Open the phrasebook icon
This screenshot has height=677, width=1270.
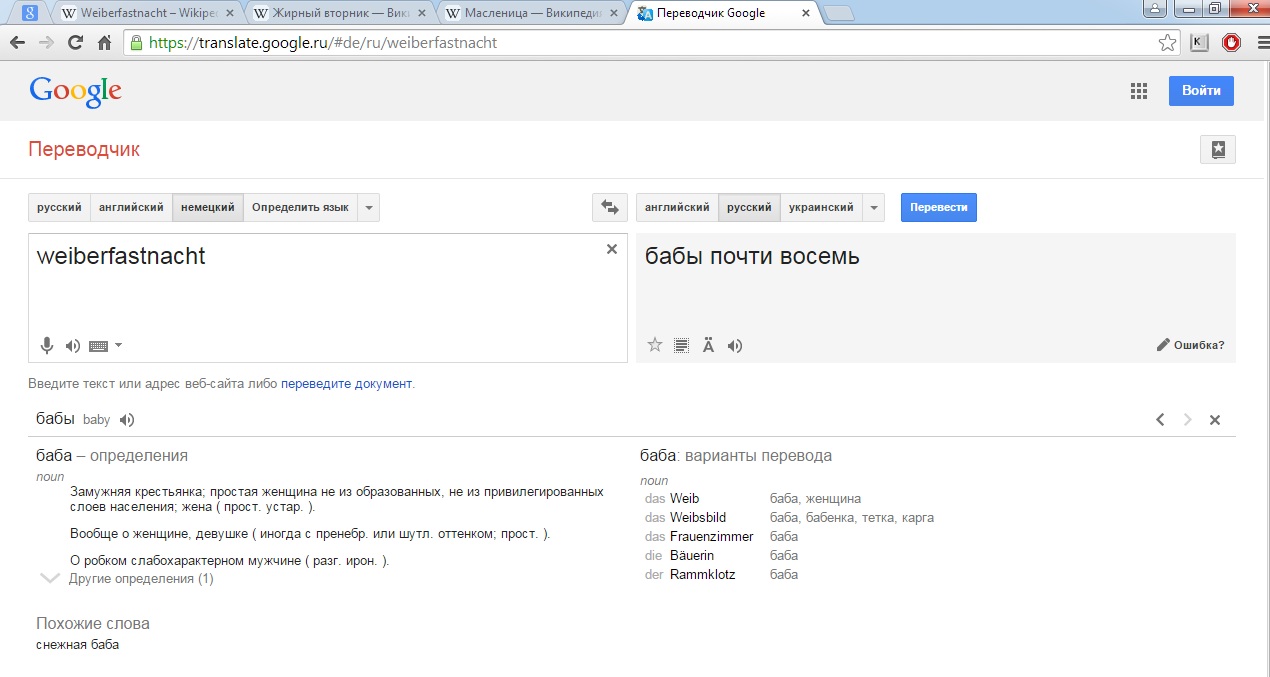[1218, 150]
